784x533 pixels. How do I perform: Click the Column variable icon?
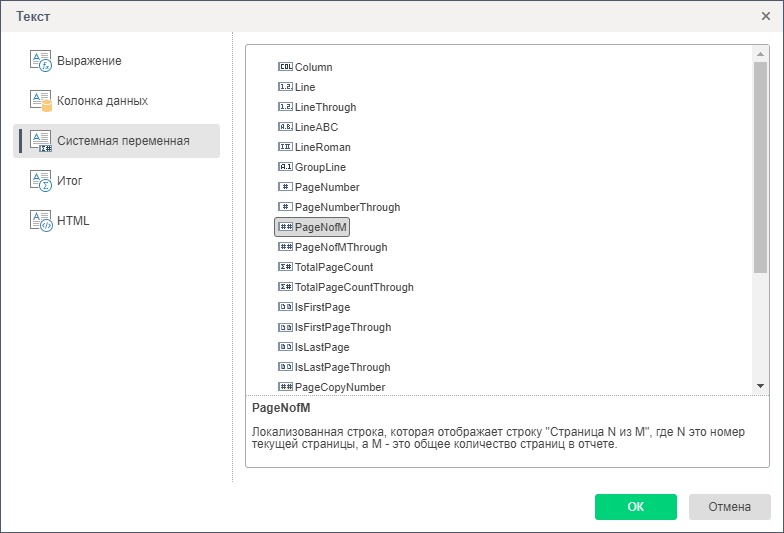pos(285,67)
